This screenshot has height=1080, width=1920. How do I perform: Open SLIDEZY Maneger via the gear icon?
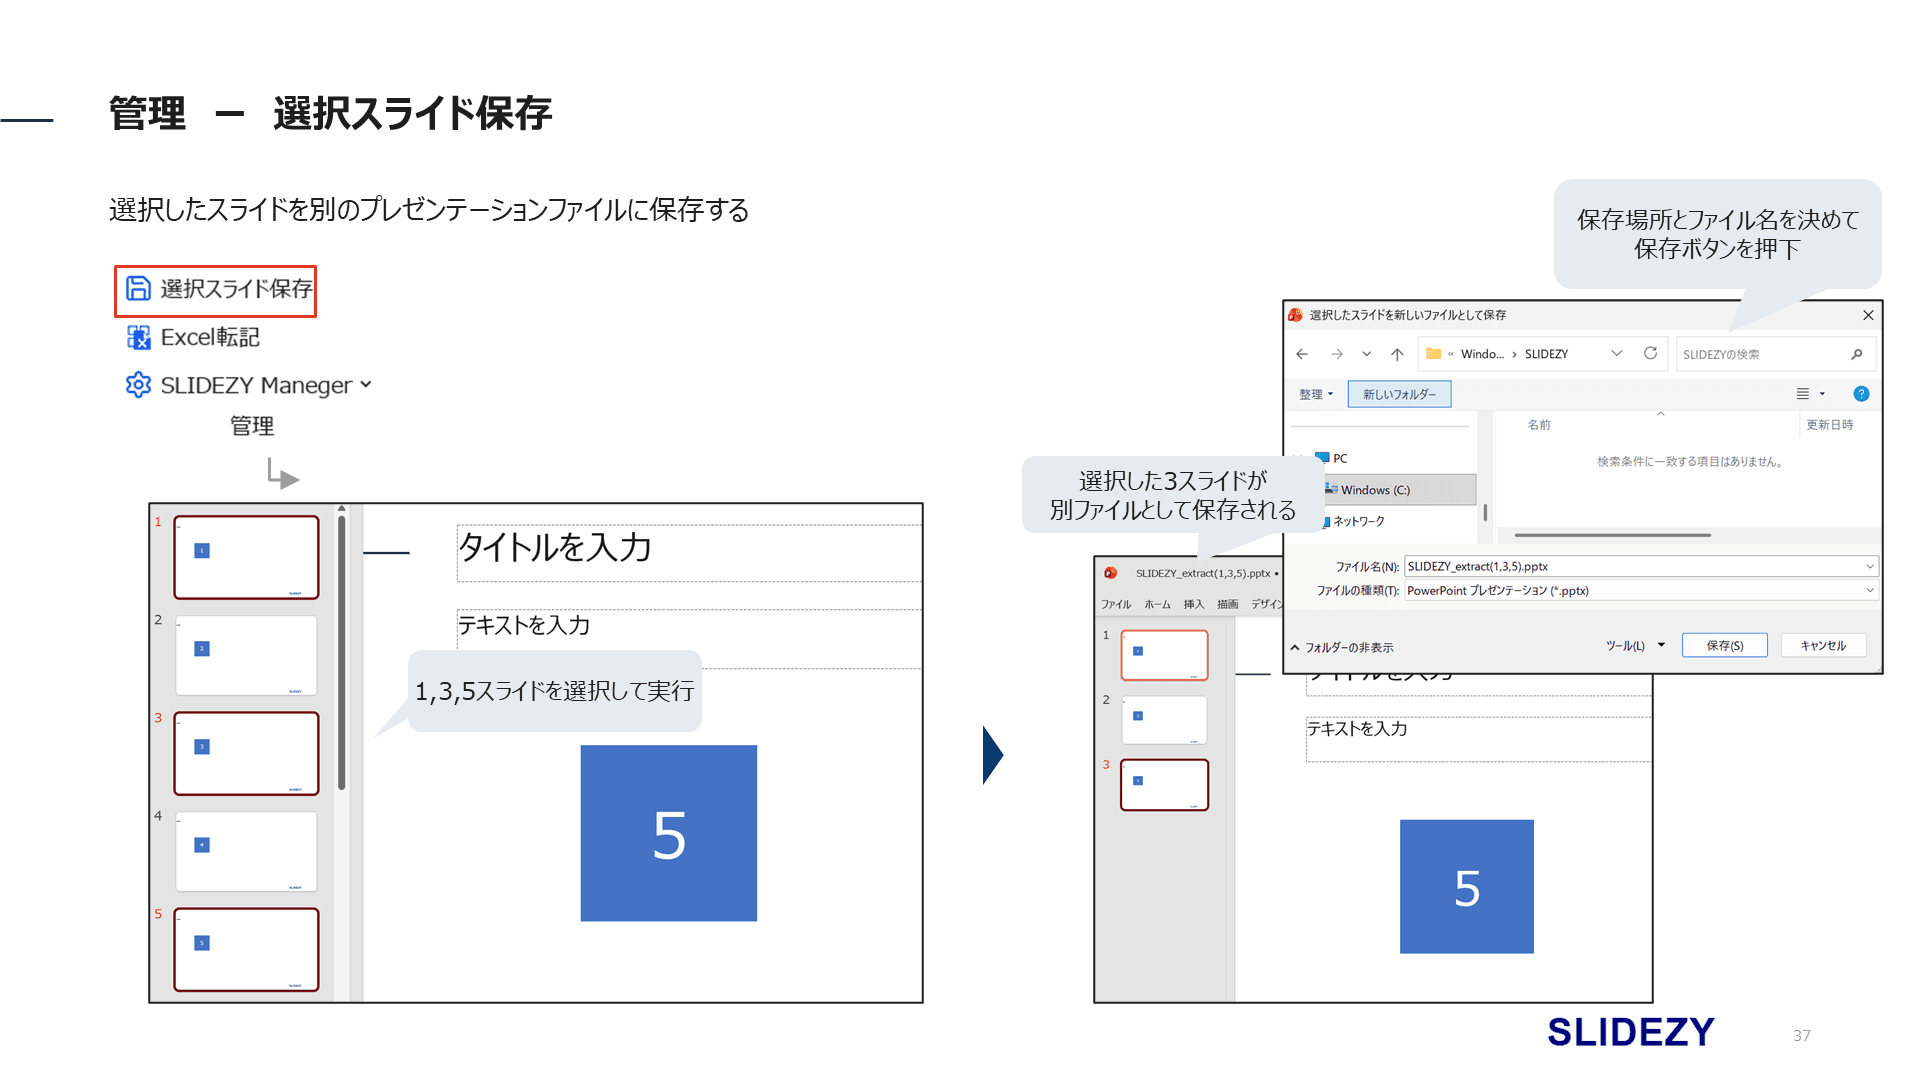[139, 385]
